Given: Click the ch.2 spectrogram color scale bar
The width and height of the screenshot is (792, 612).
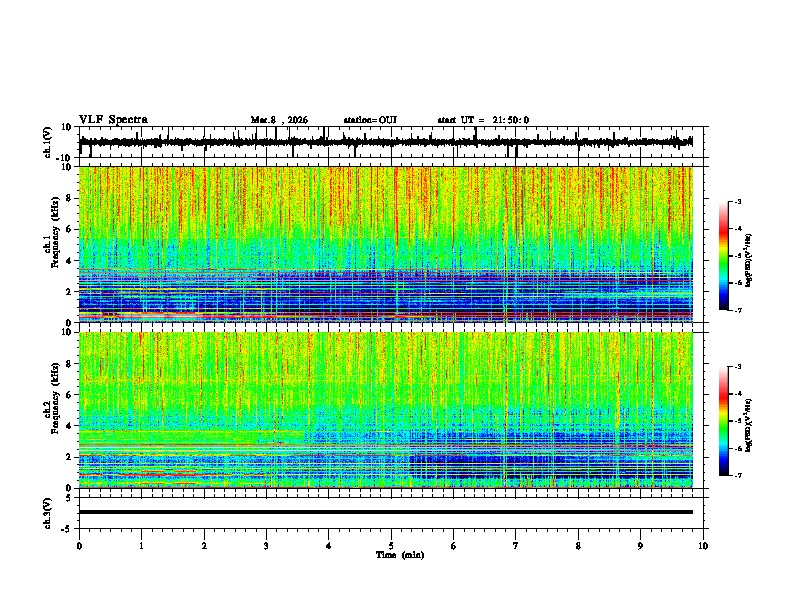Looking at the screenshot, I should click(724, 421).
